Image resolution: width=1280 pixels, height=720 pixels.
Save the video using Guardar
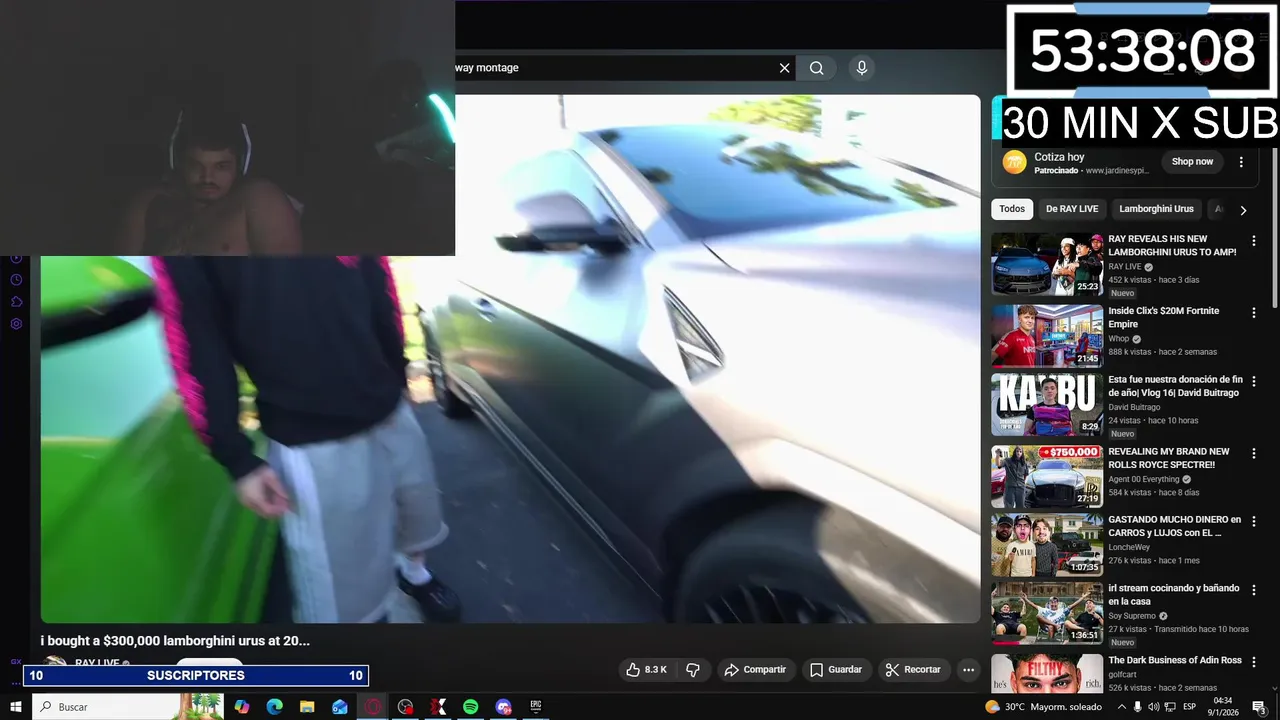click(x=835, y=670)
